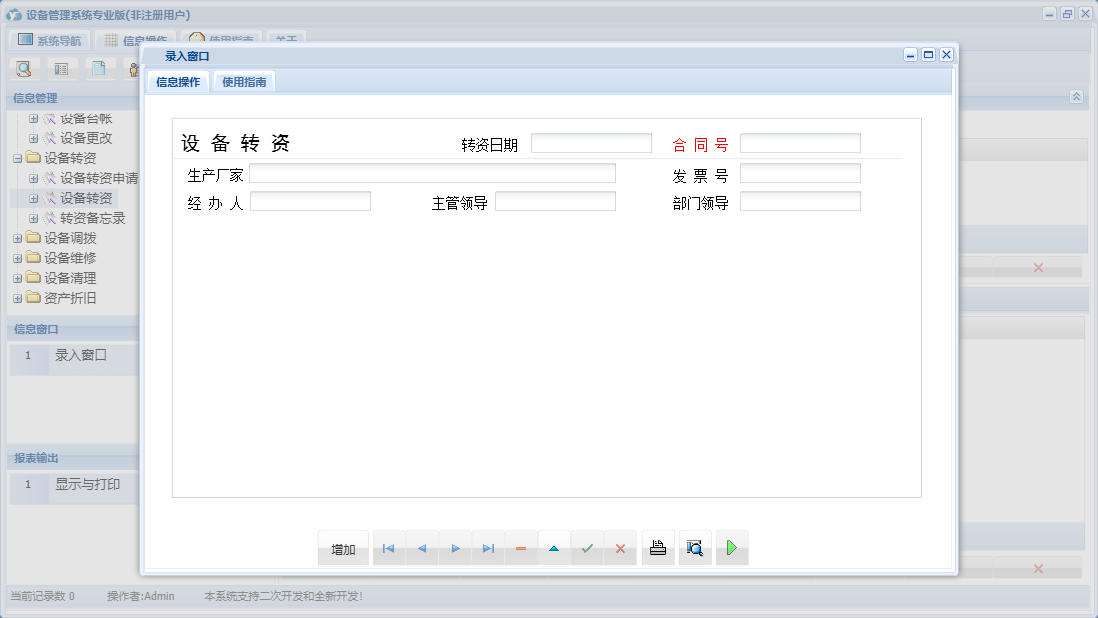Click the 当前记录数 0 status text

43,596
